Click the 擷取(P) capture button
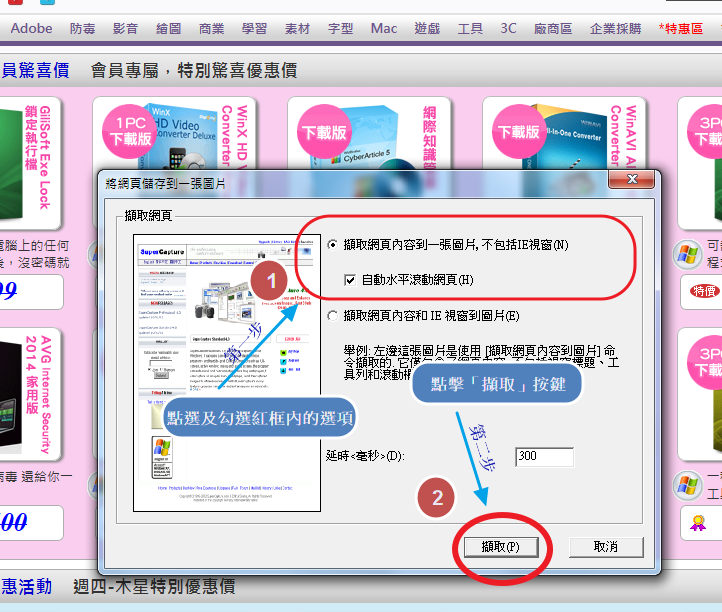The width and height of the screenshot is (722, 612). click(499, 547)
